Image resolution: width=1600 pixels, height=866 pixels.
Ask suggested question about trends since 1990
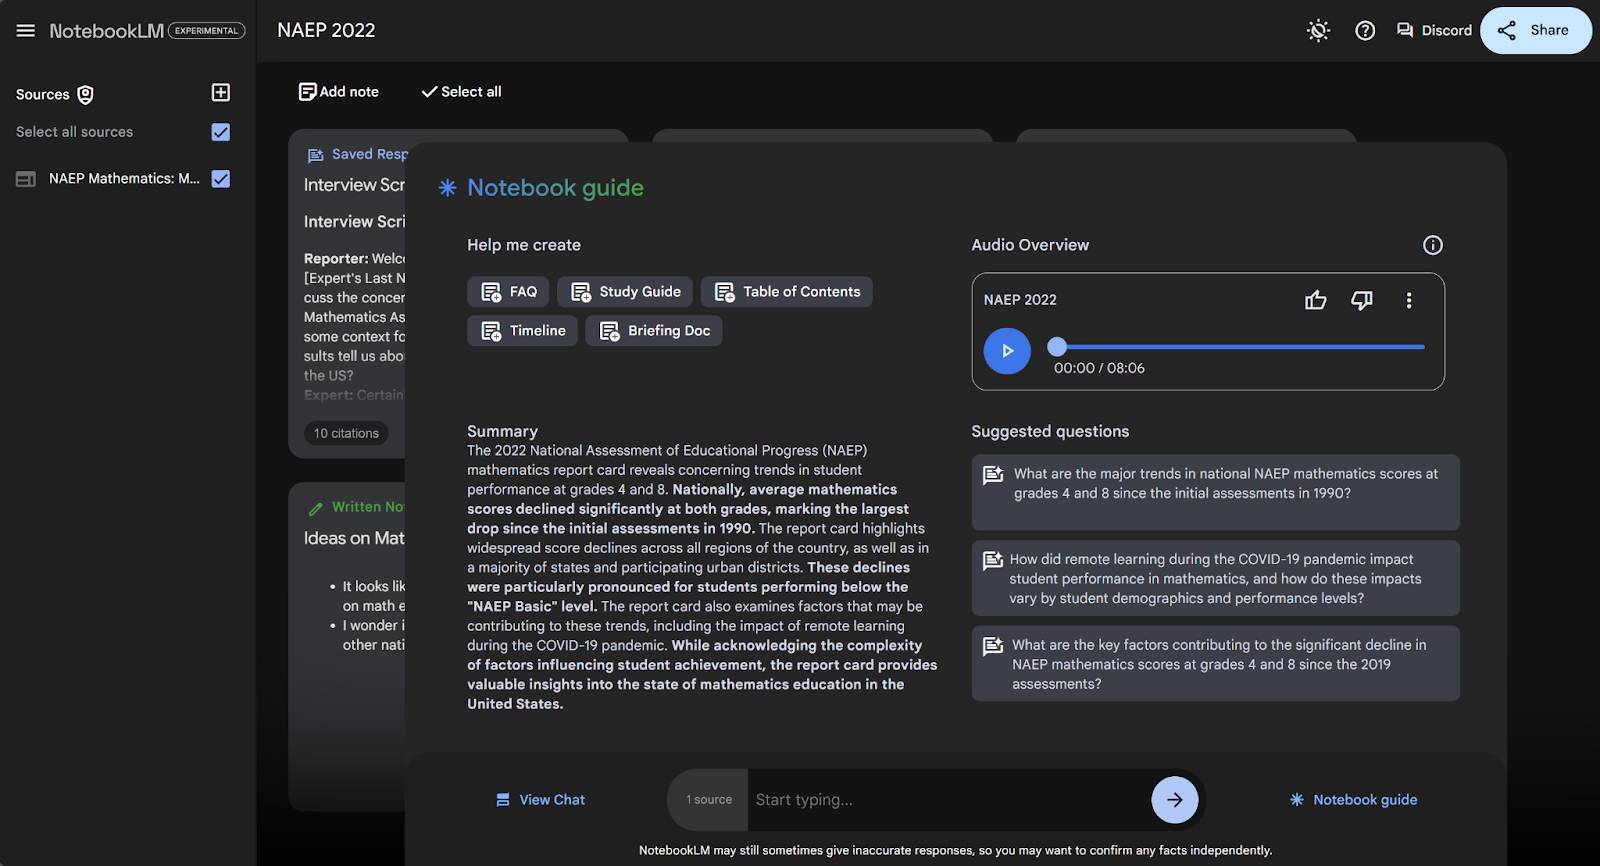pyautogui.click(x=1215, y=492)
